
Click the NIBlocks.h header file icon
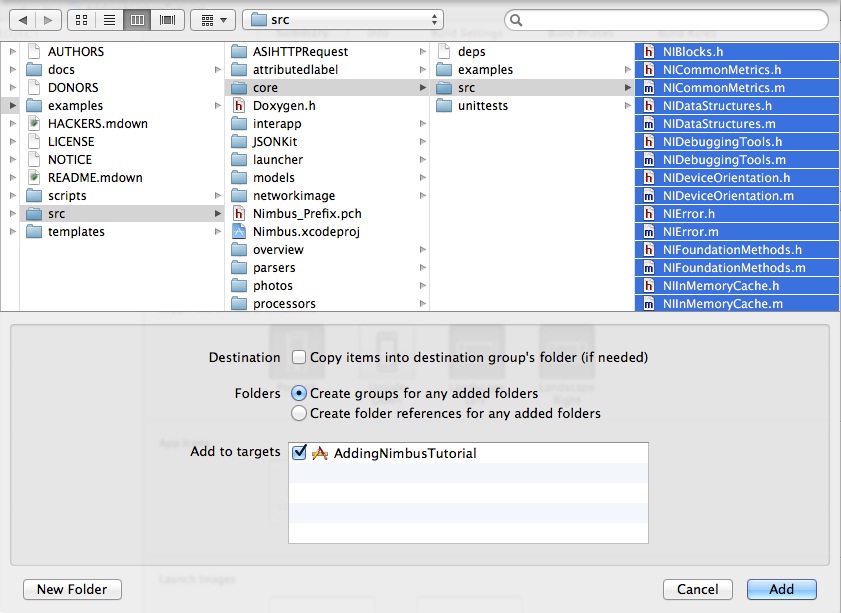(x=648, y=52)
